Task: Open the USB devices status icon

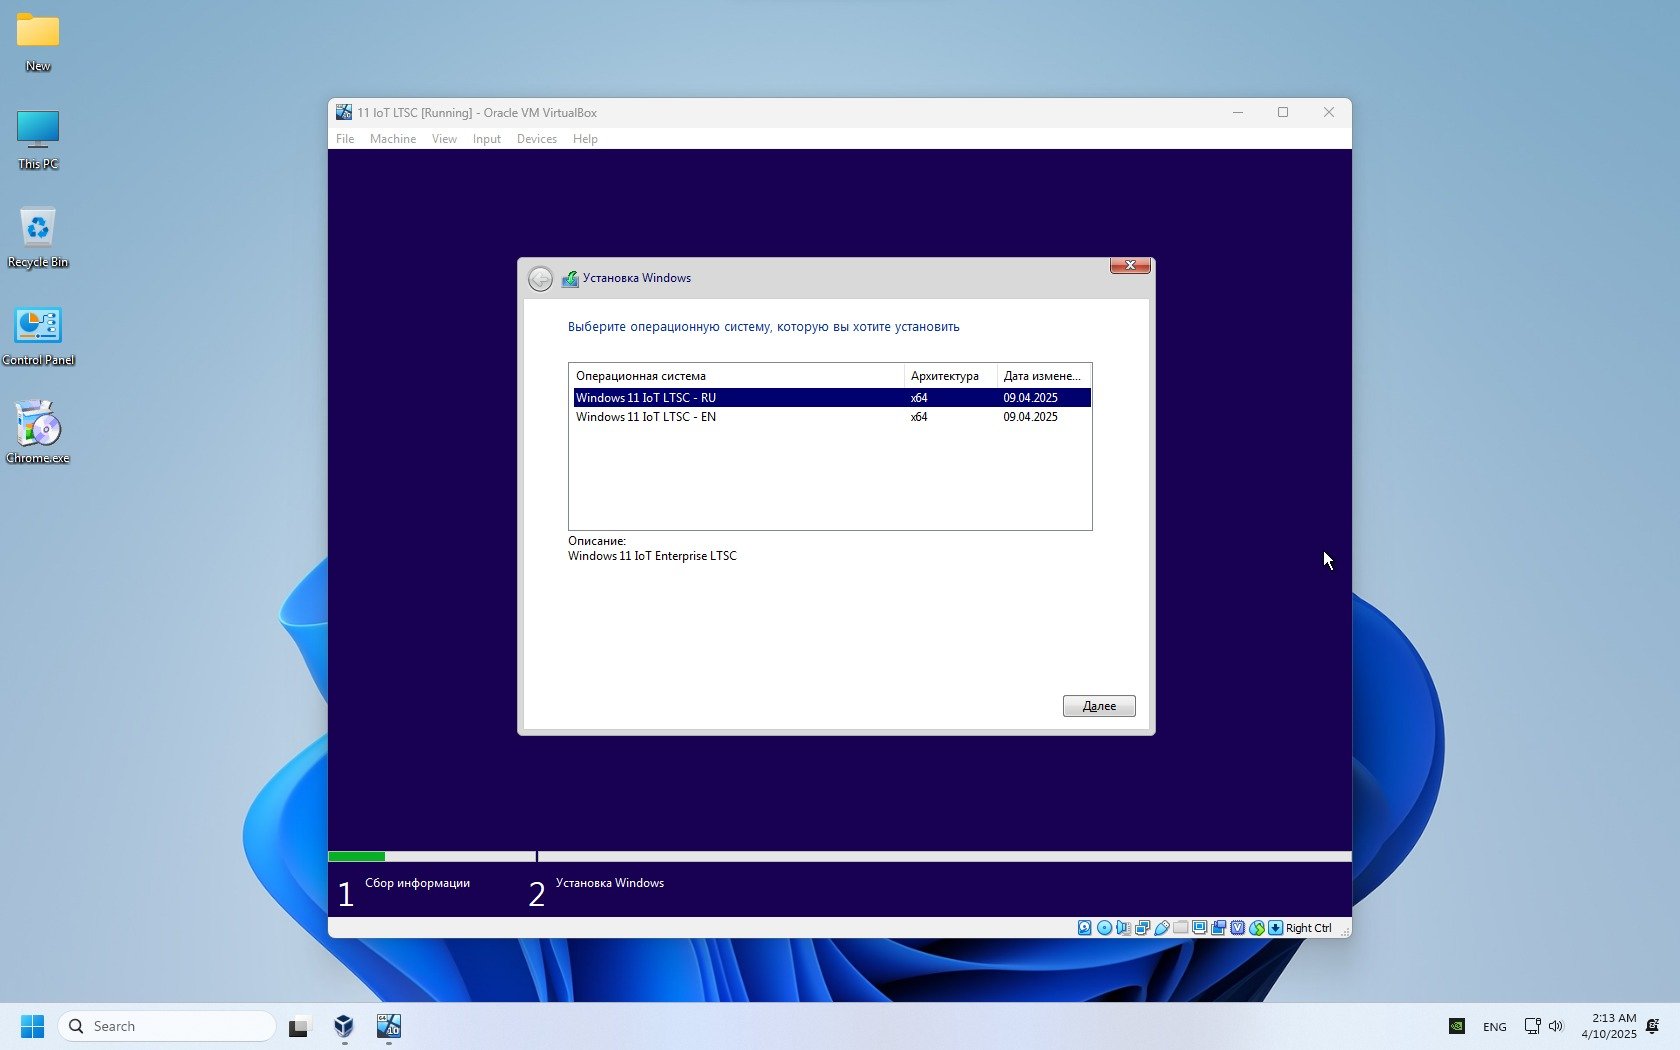Action: [x=1161, y=928]
